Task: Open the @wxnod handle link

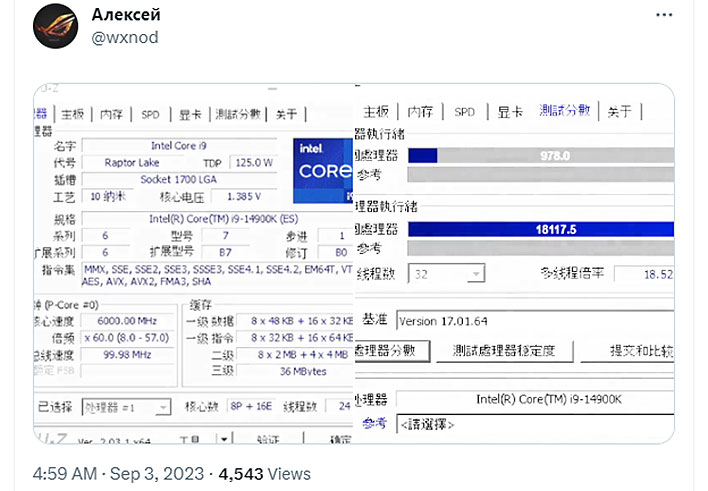Action: coord(125,37)
